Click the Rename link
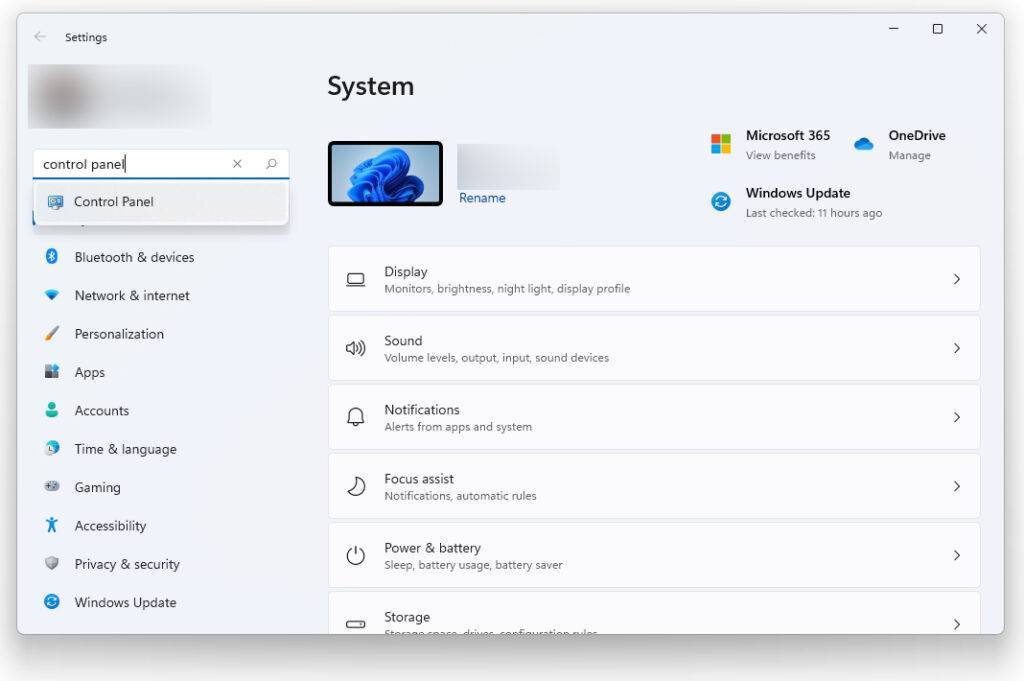Screen dimensions: 1024x681 (482, 198)
